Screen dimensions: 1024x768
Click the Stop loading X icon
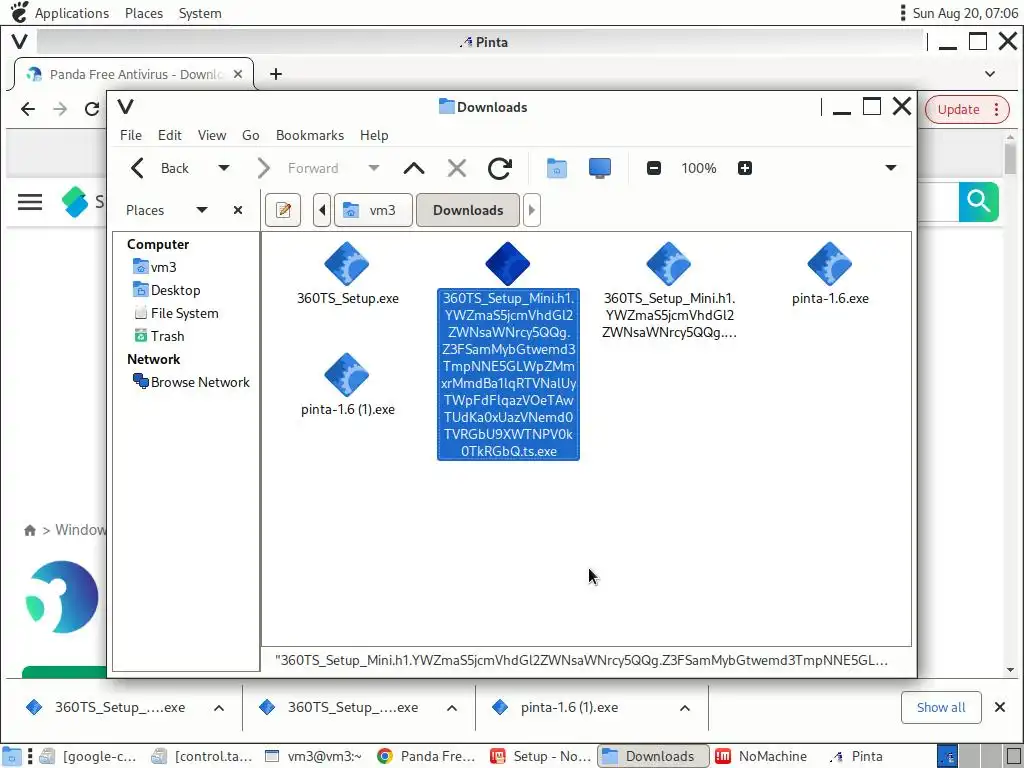456,168
